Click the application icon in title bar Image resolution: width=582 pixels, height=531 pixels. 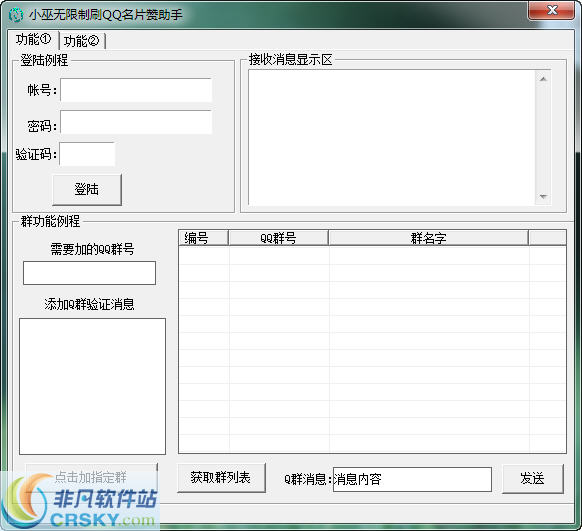pos(16,15)
